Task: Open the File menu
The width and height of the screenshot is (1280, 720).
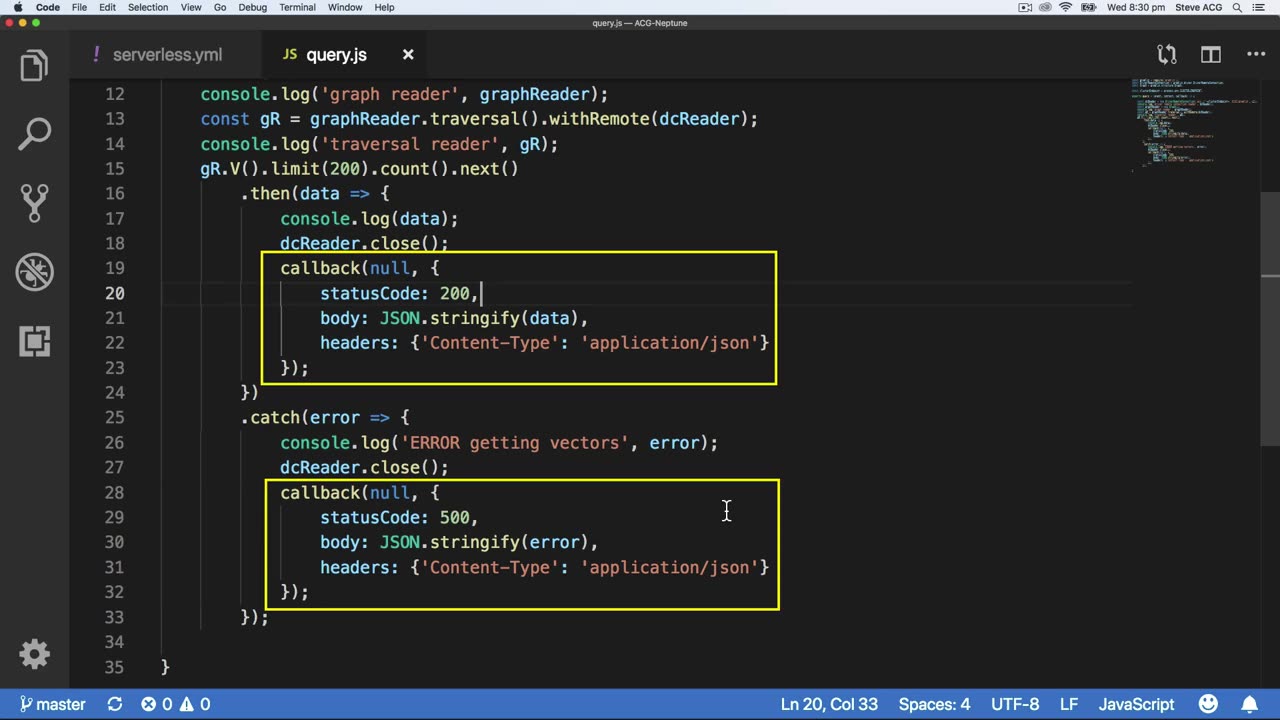Action: [x=79, y=7]
